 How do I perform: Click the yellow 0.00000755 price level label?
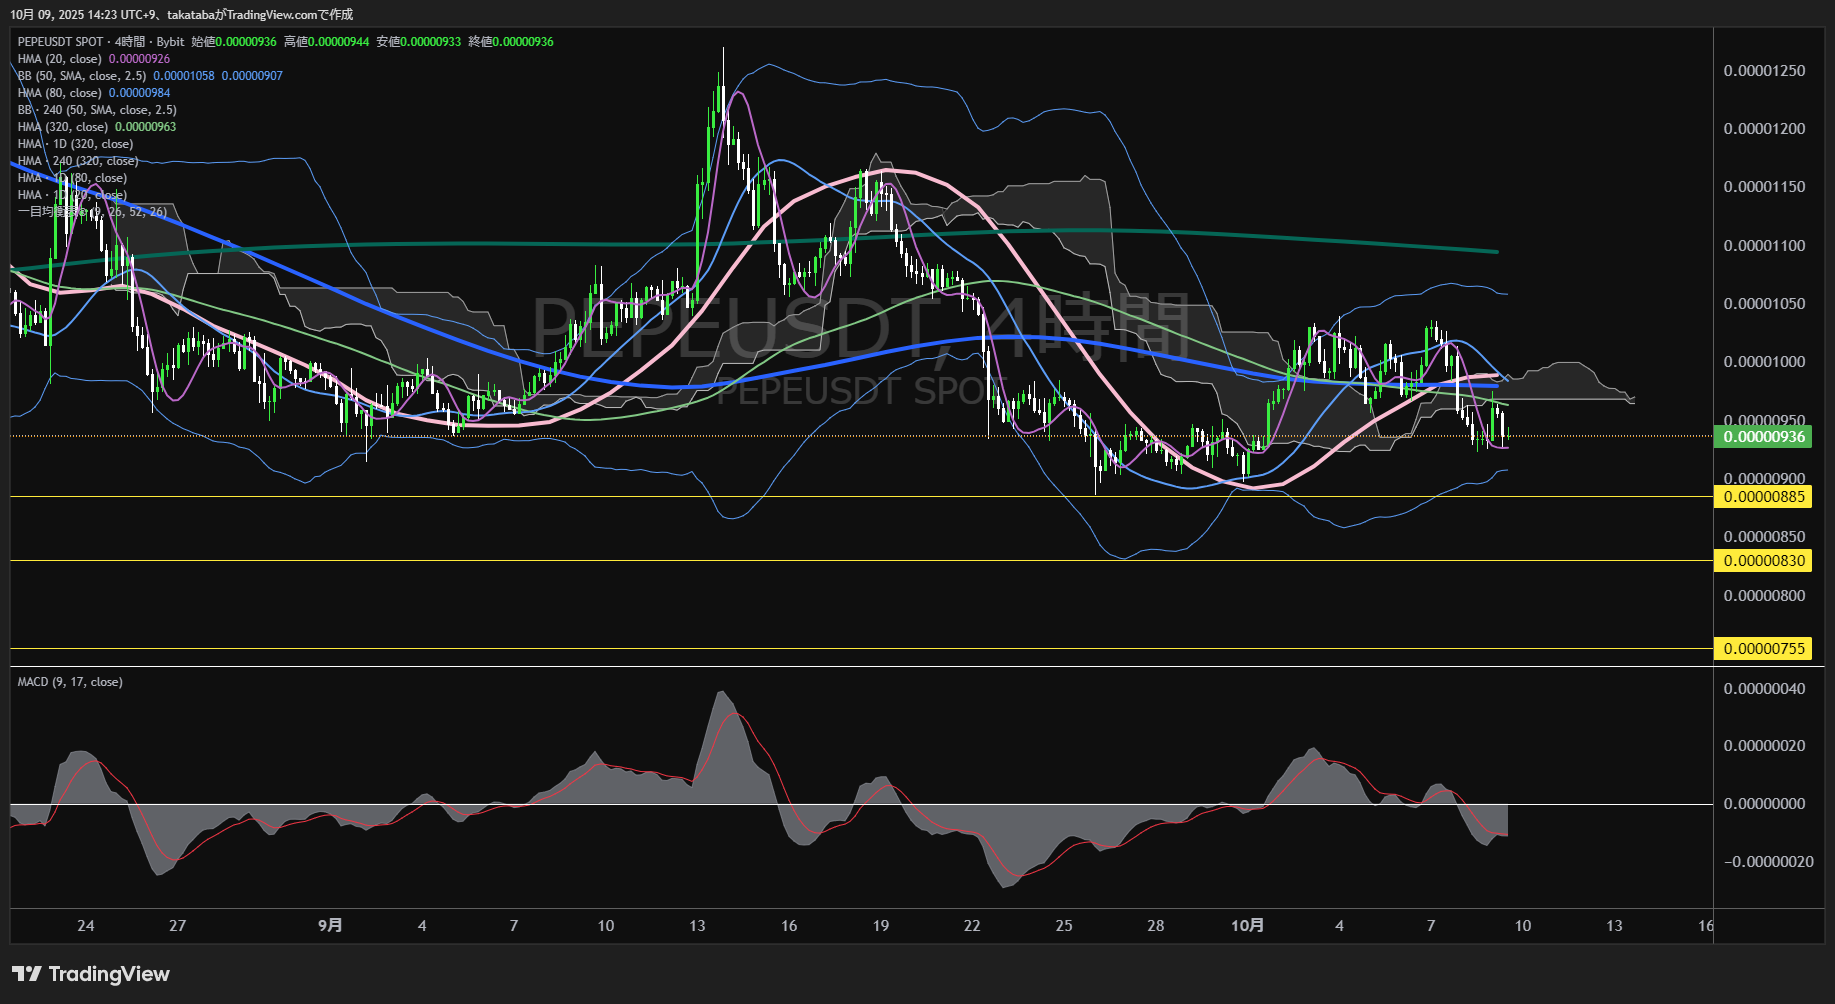(1765, 649)
